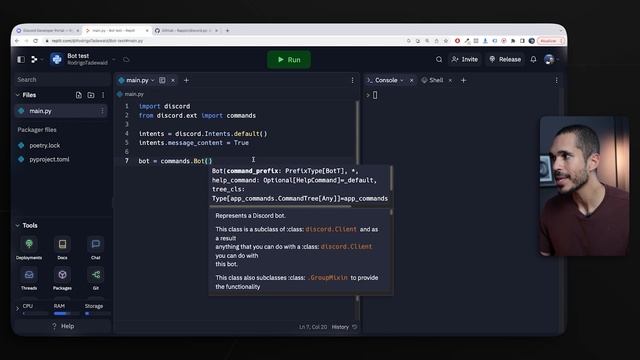The width and height of the screenshot is (640, 360).
Task: Create a new file with the file icon
Action: coord(78,95)
